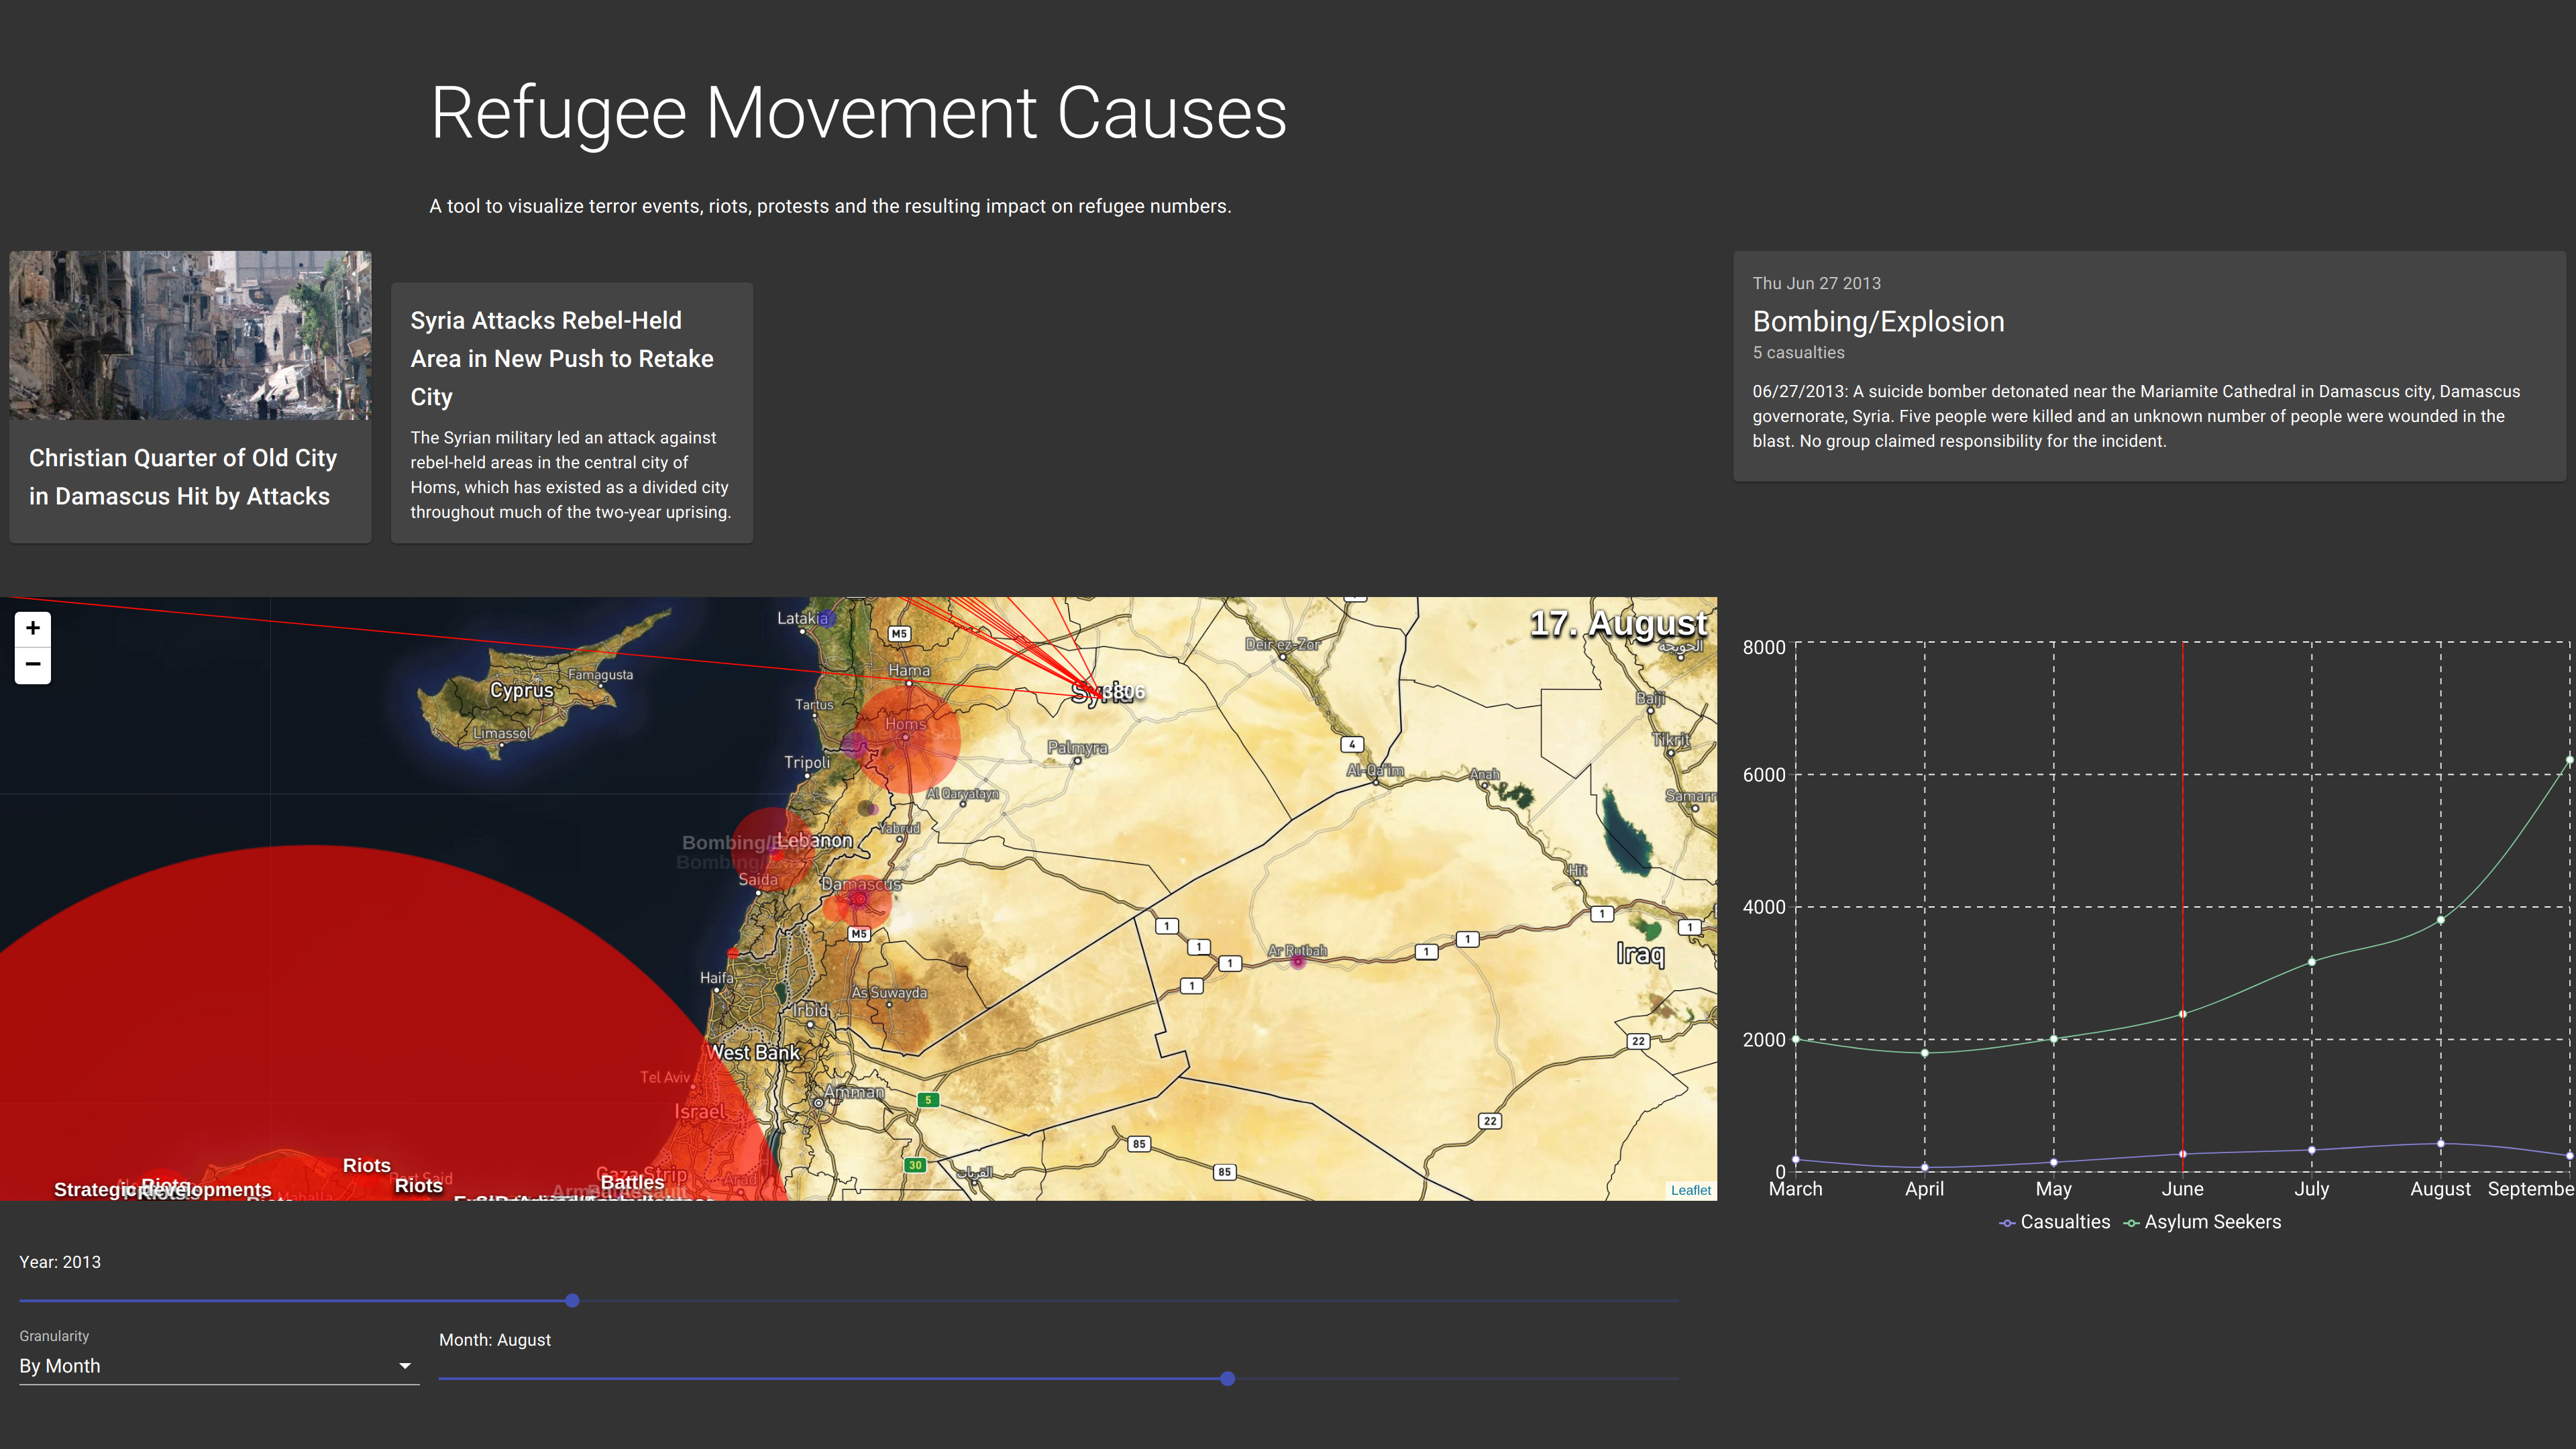This screenshot has height=1449, width=2576.
Task: Toggle Casualties series in chart legend
Action: tap(2055, 1222)
